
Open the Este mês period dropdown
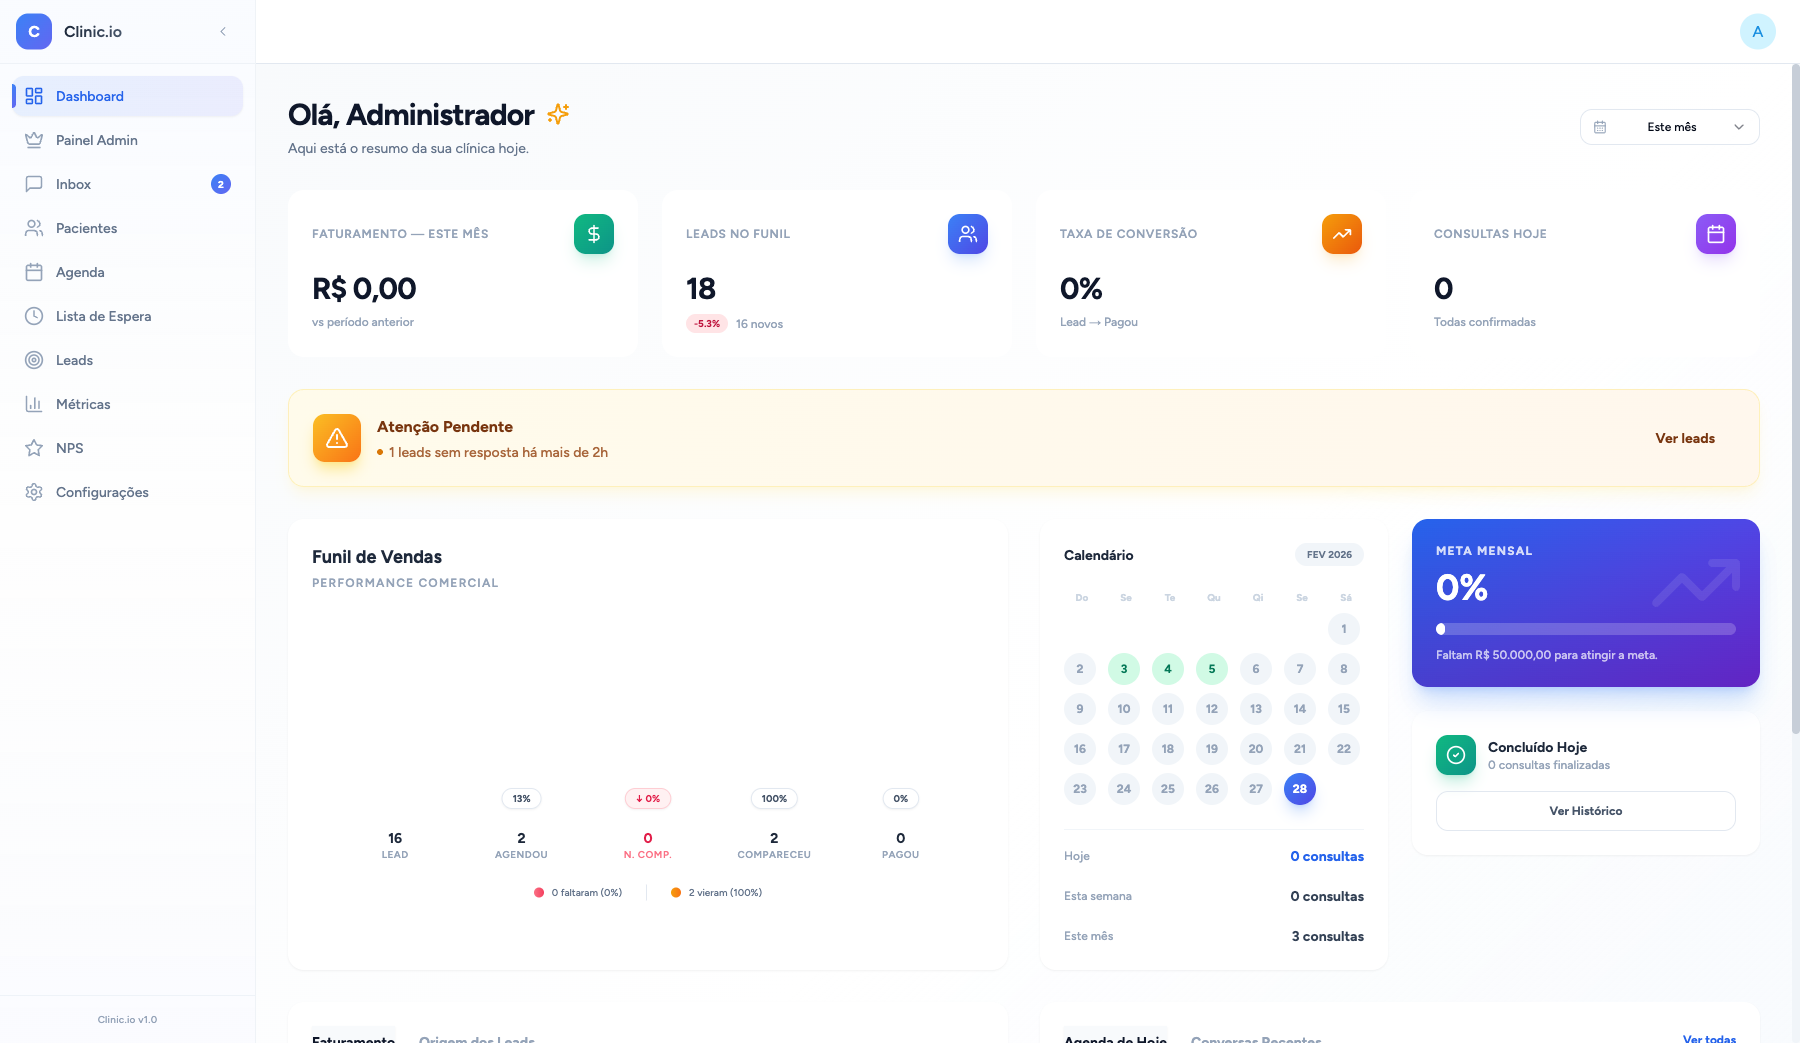1670,127
